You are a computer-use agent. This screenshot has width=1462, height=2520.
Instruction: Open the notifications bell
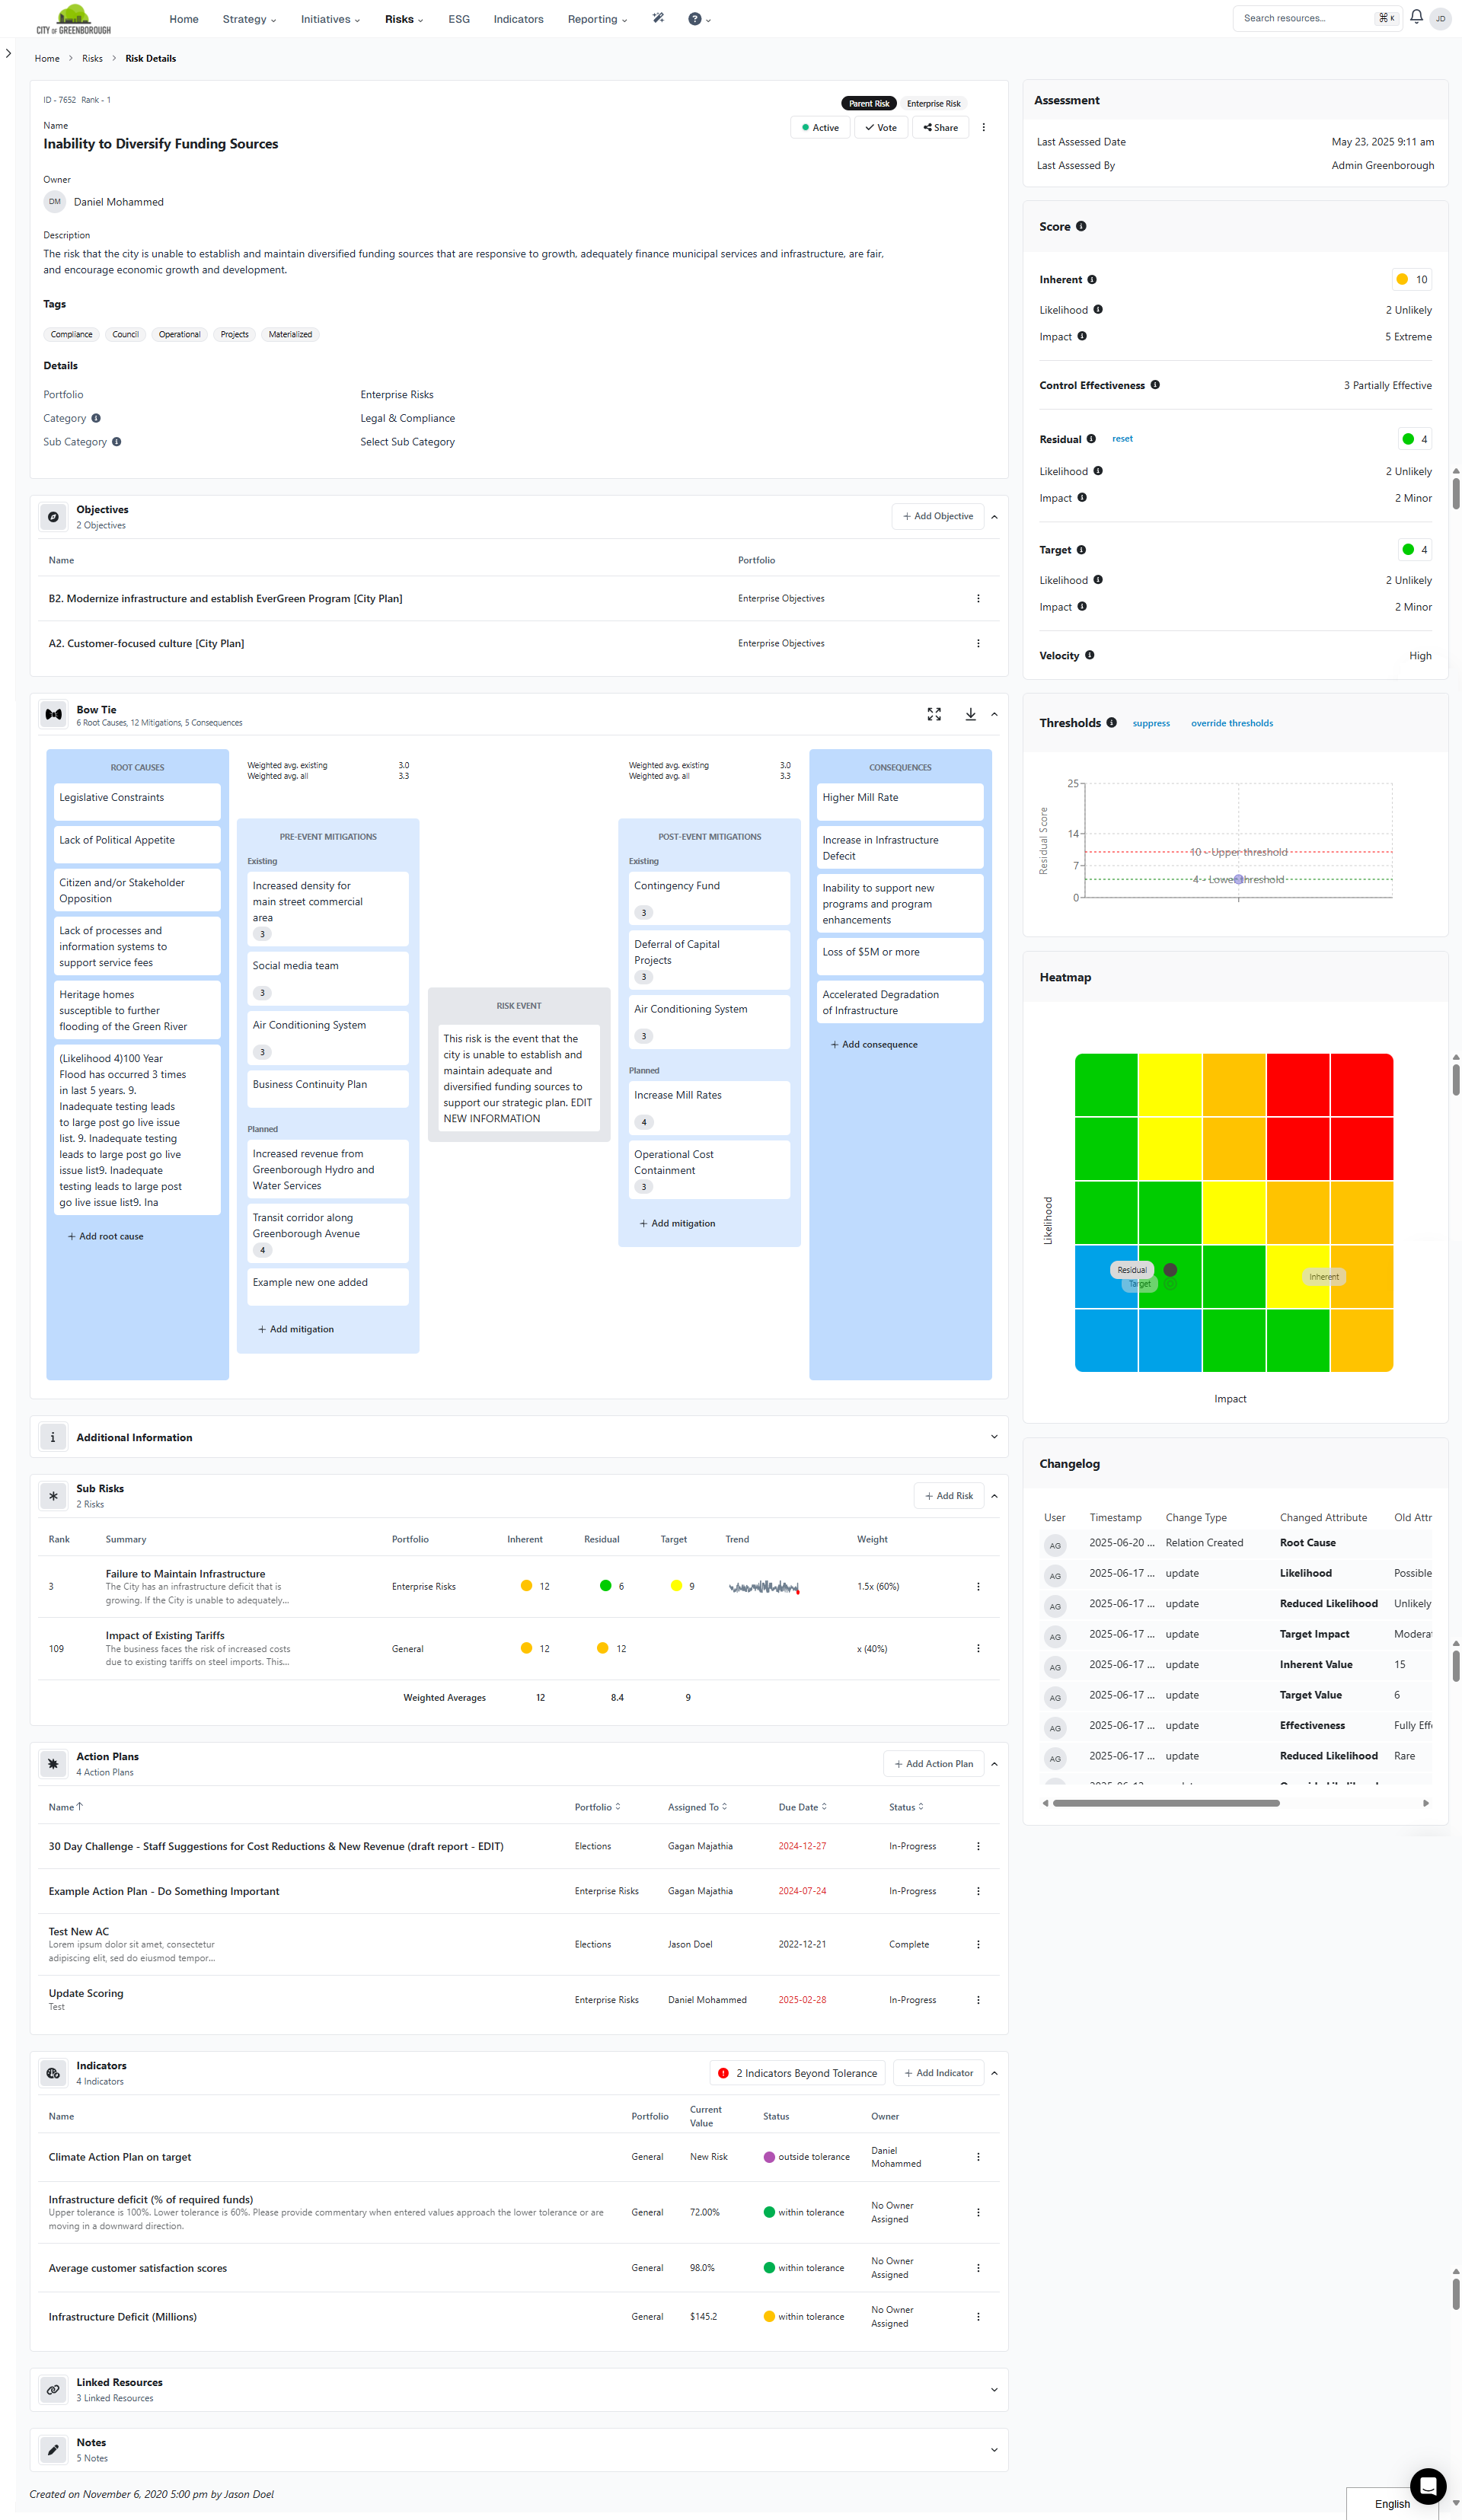point(1415,18)
